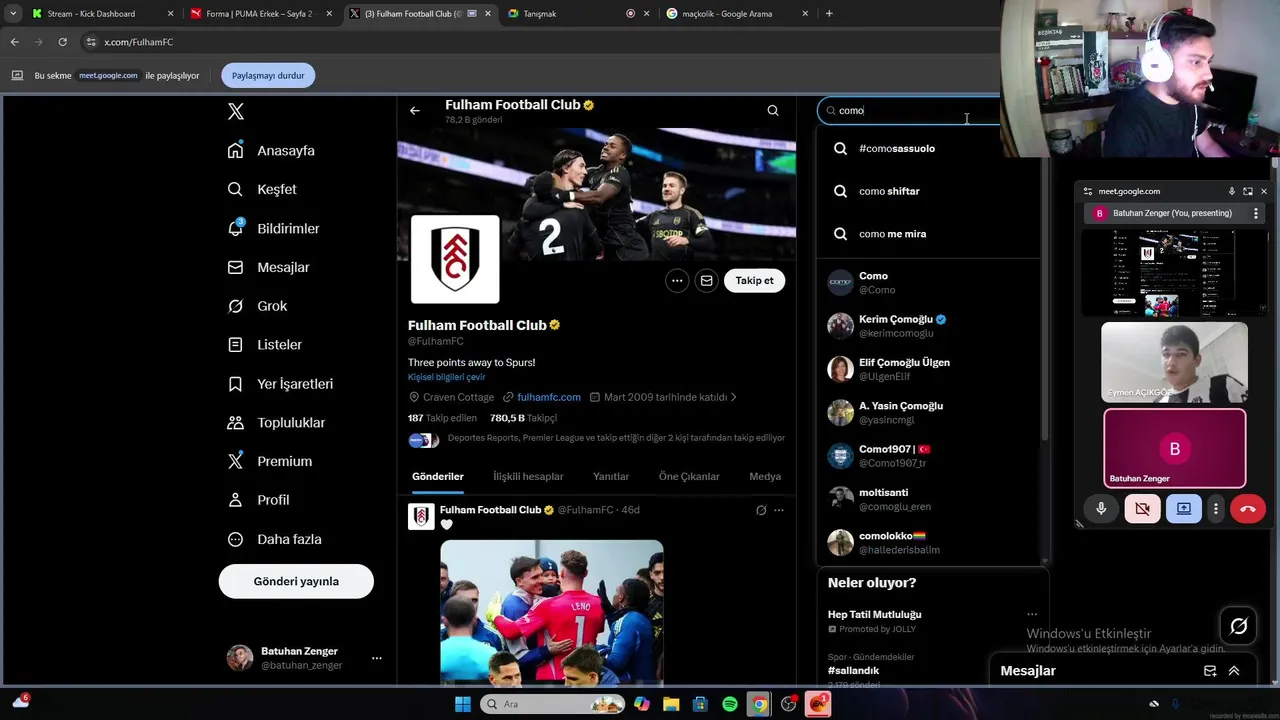This screenshot has width=1280, height=720.
Task: Click the three-dot menu on the Fulham post
Action: point(779,510)
